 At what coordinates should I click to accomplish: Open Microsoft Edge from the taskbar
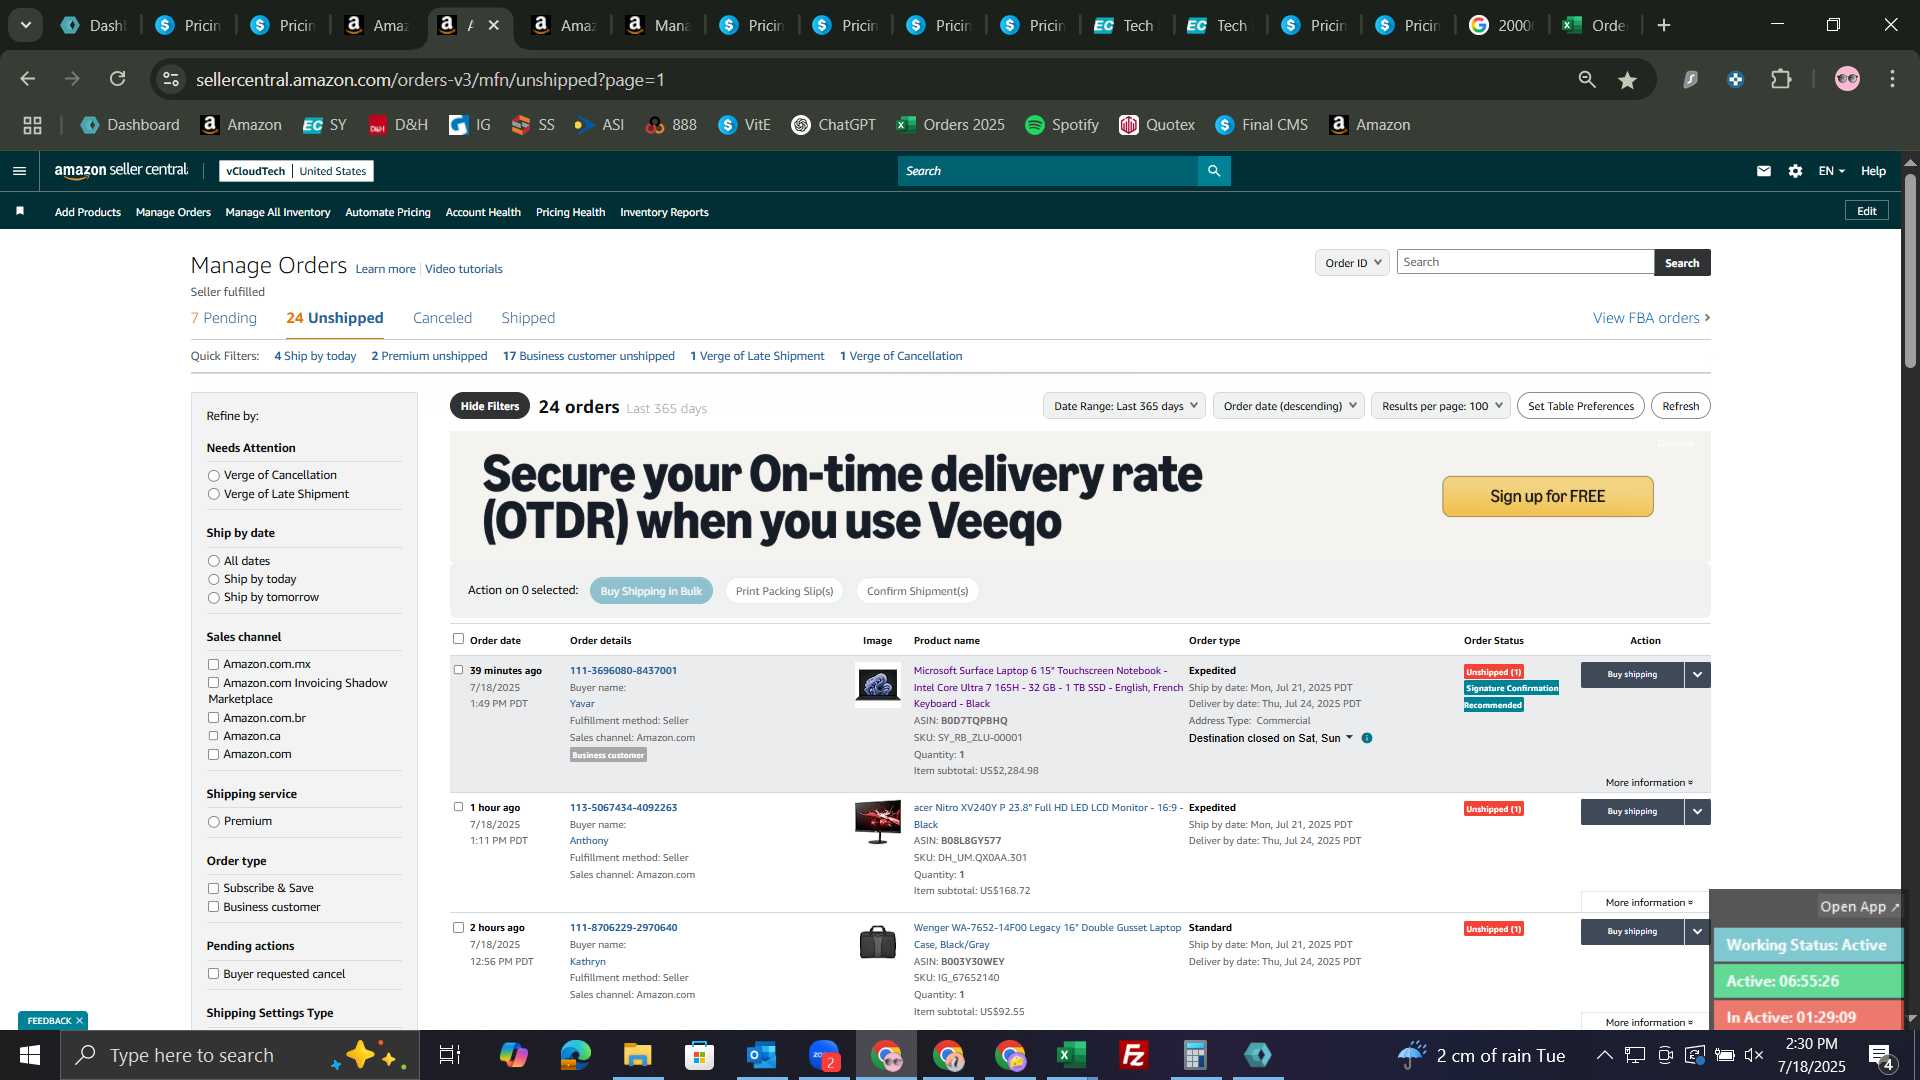[576, 1055]
